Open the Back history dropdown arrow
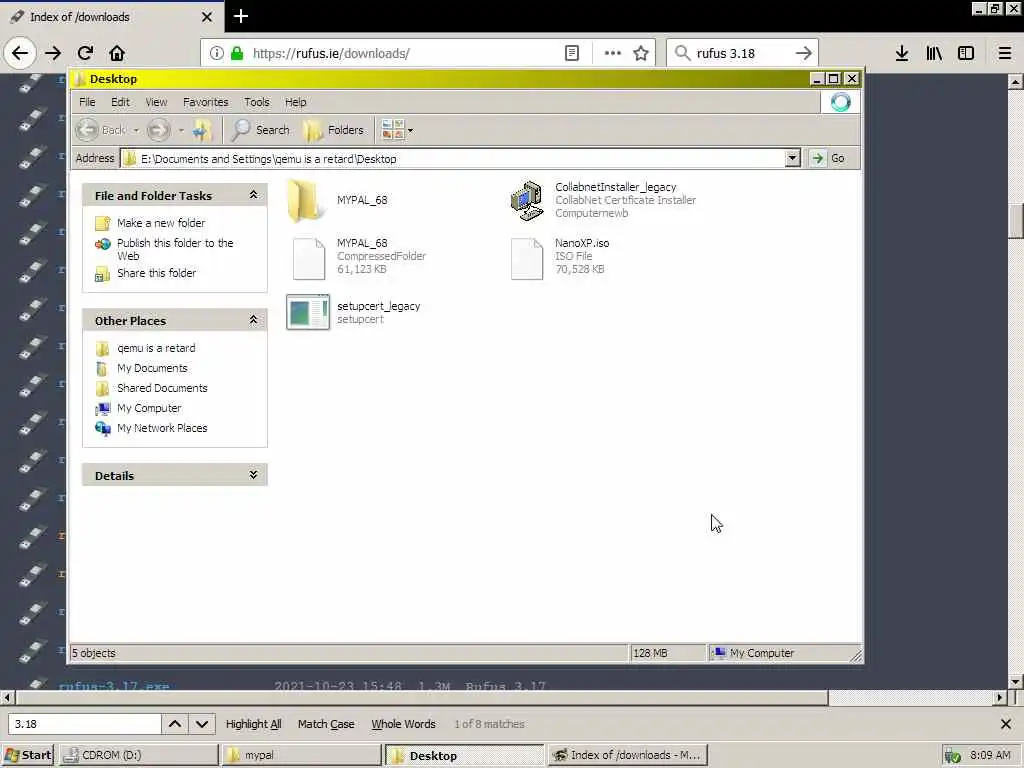 tap(136, 130)
